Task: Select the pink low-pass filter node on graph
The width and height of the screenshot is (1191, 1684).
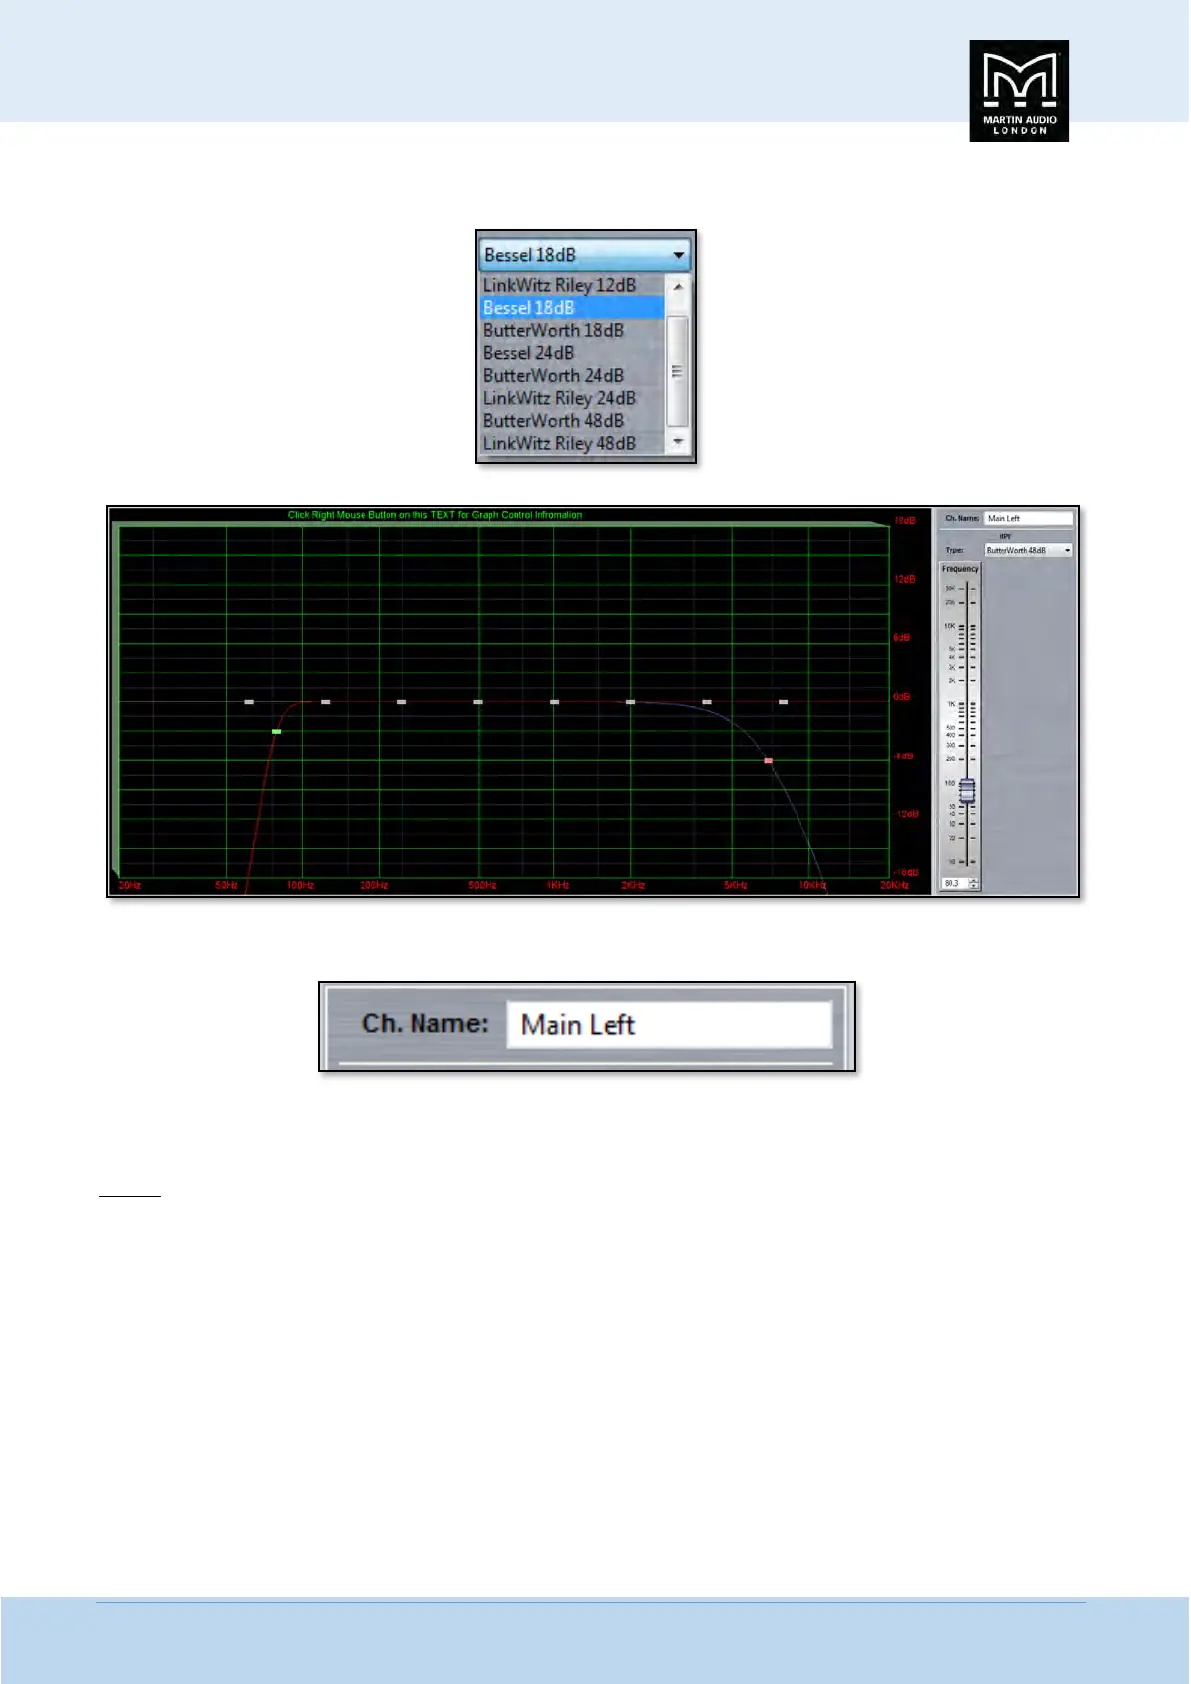Action: pyautogui.click(x=769, y=761)
